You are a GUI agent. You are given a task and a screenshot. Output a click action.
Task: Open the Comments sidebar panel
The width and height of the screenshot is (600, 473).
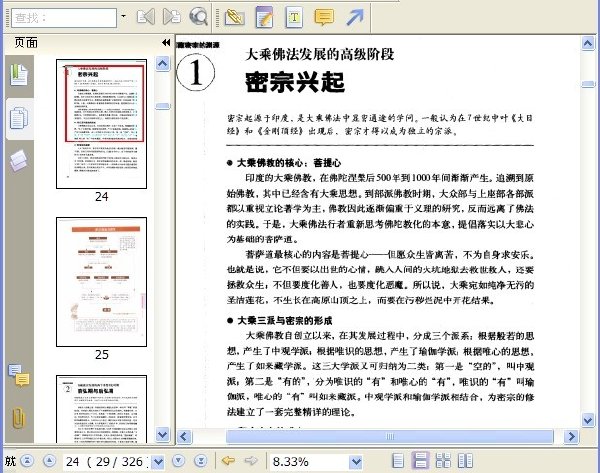click(19, 376)
